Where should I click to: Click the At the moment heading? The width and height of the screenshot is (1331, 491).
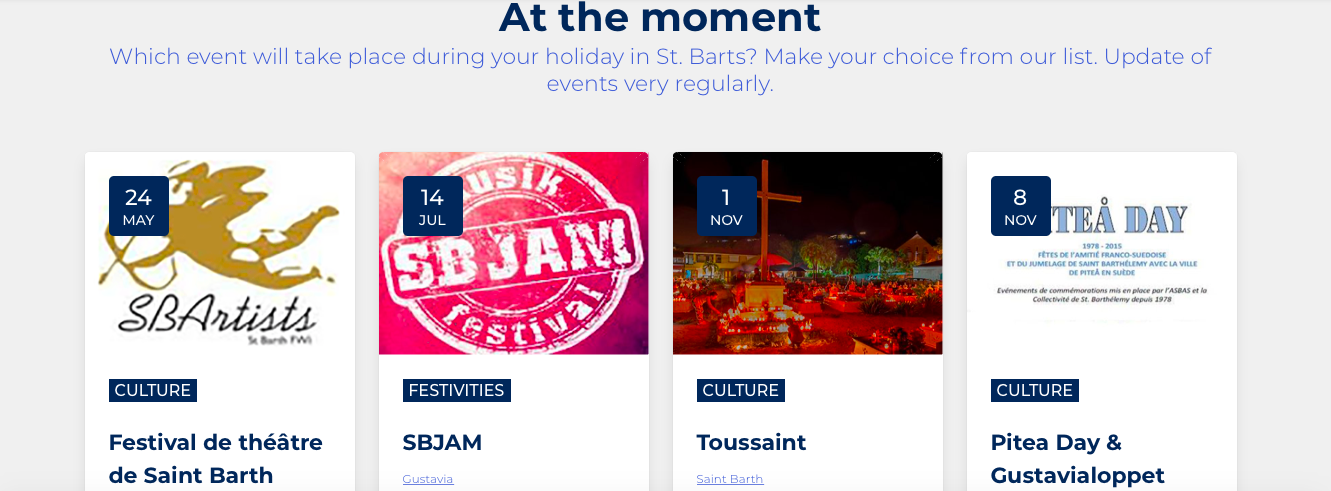click(x=660, y=17)
